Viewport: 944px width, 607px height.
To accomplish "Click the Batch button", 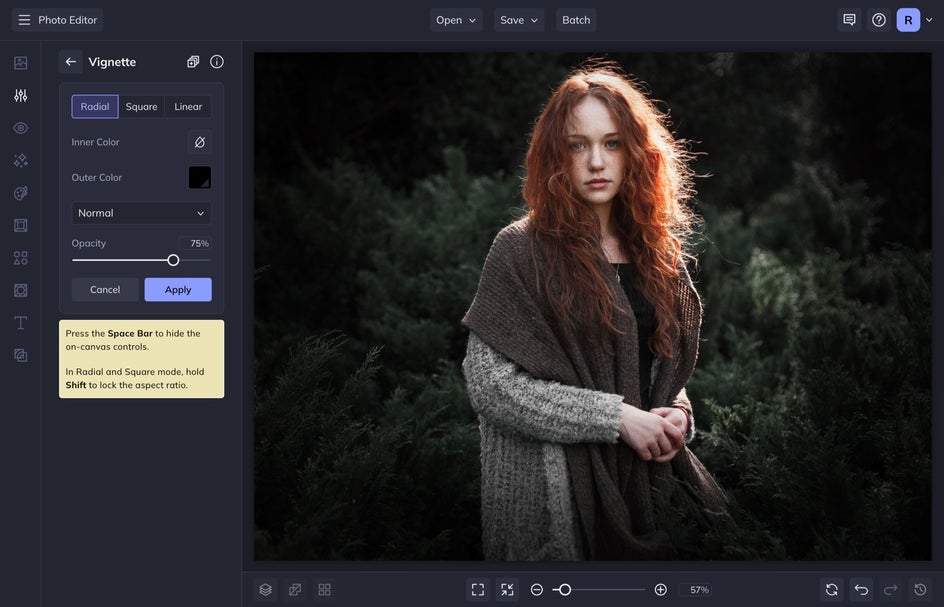I will (576, 20).
